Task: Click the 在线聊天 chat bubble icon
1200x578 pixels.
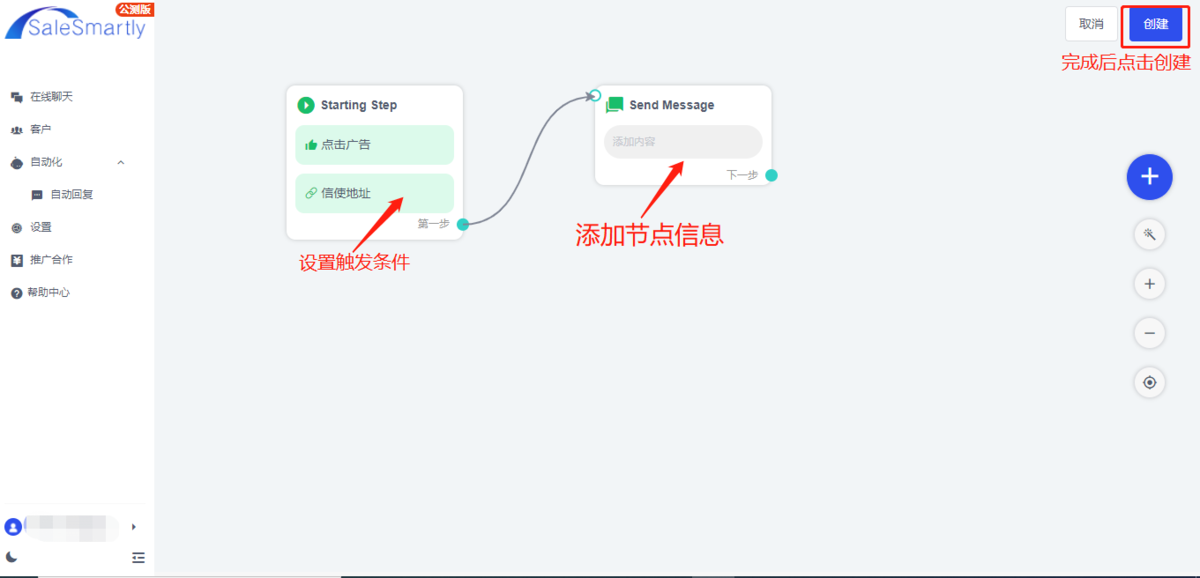Action: coord(17,97)
